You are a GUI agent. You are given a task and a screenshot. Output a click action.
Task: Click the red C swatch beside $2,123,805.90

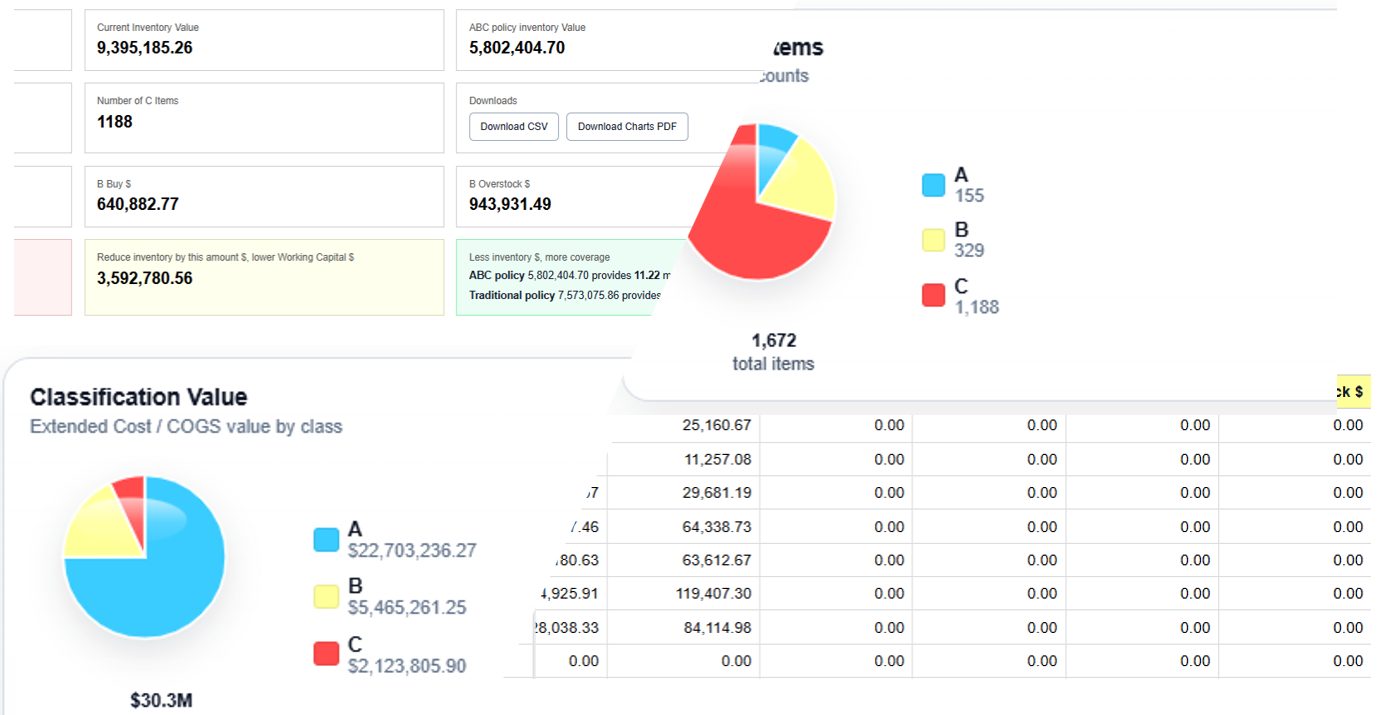(x=326, y=654)
